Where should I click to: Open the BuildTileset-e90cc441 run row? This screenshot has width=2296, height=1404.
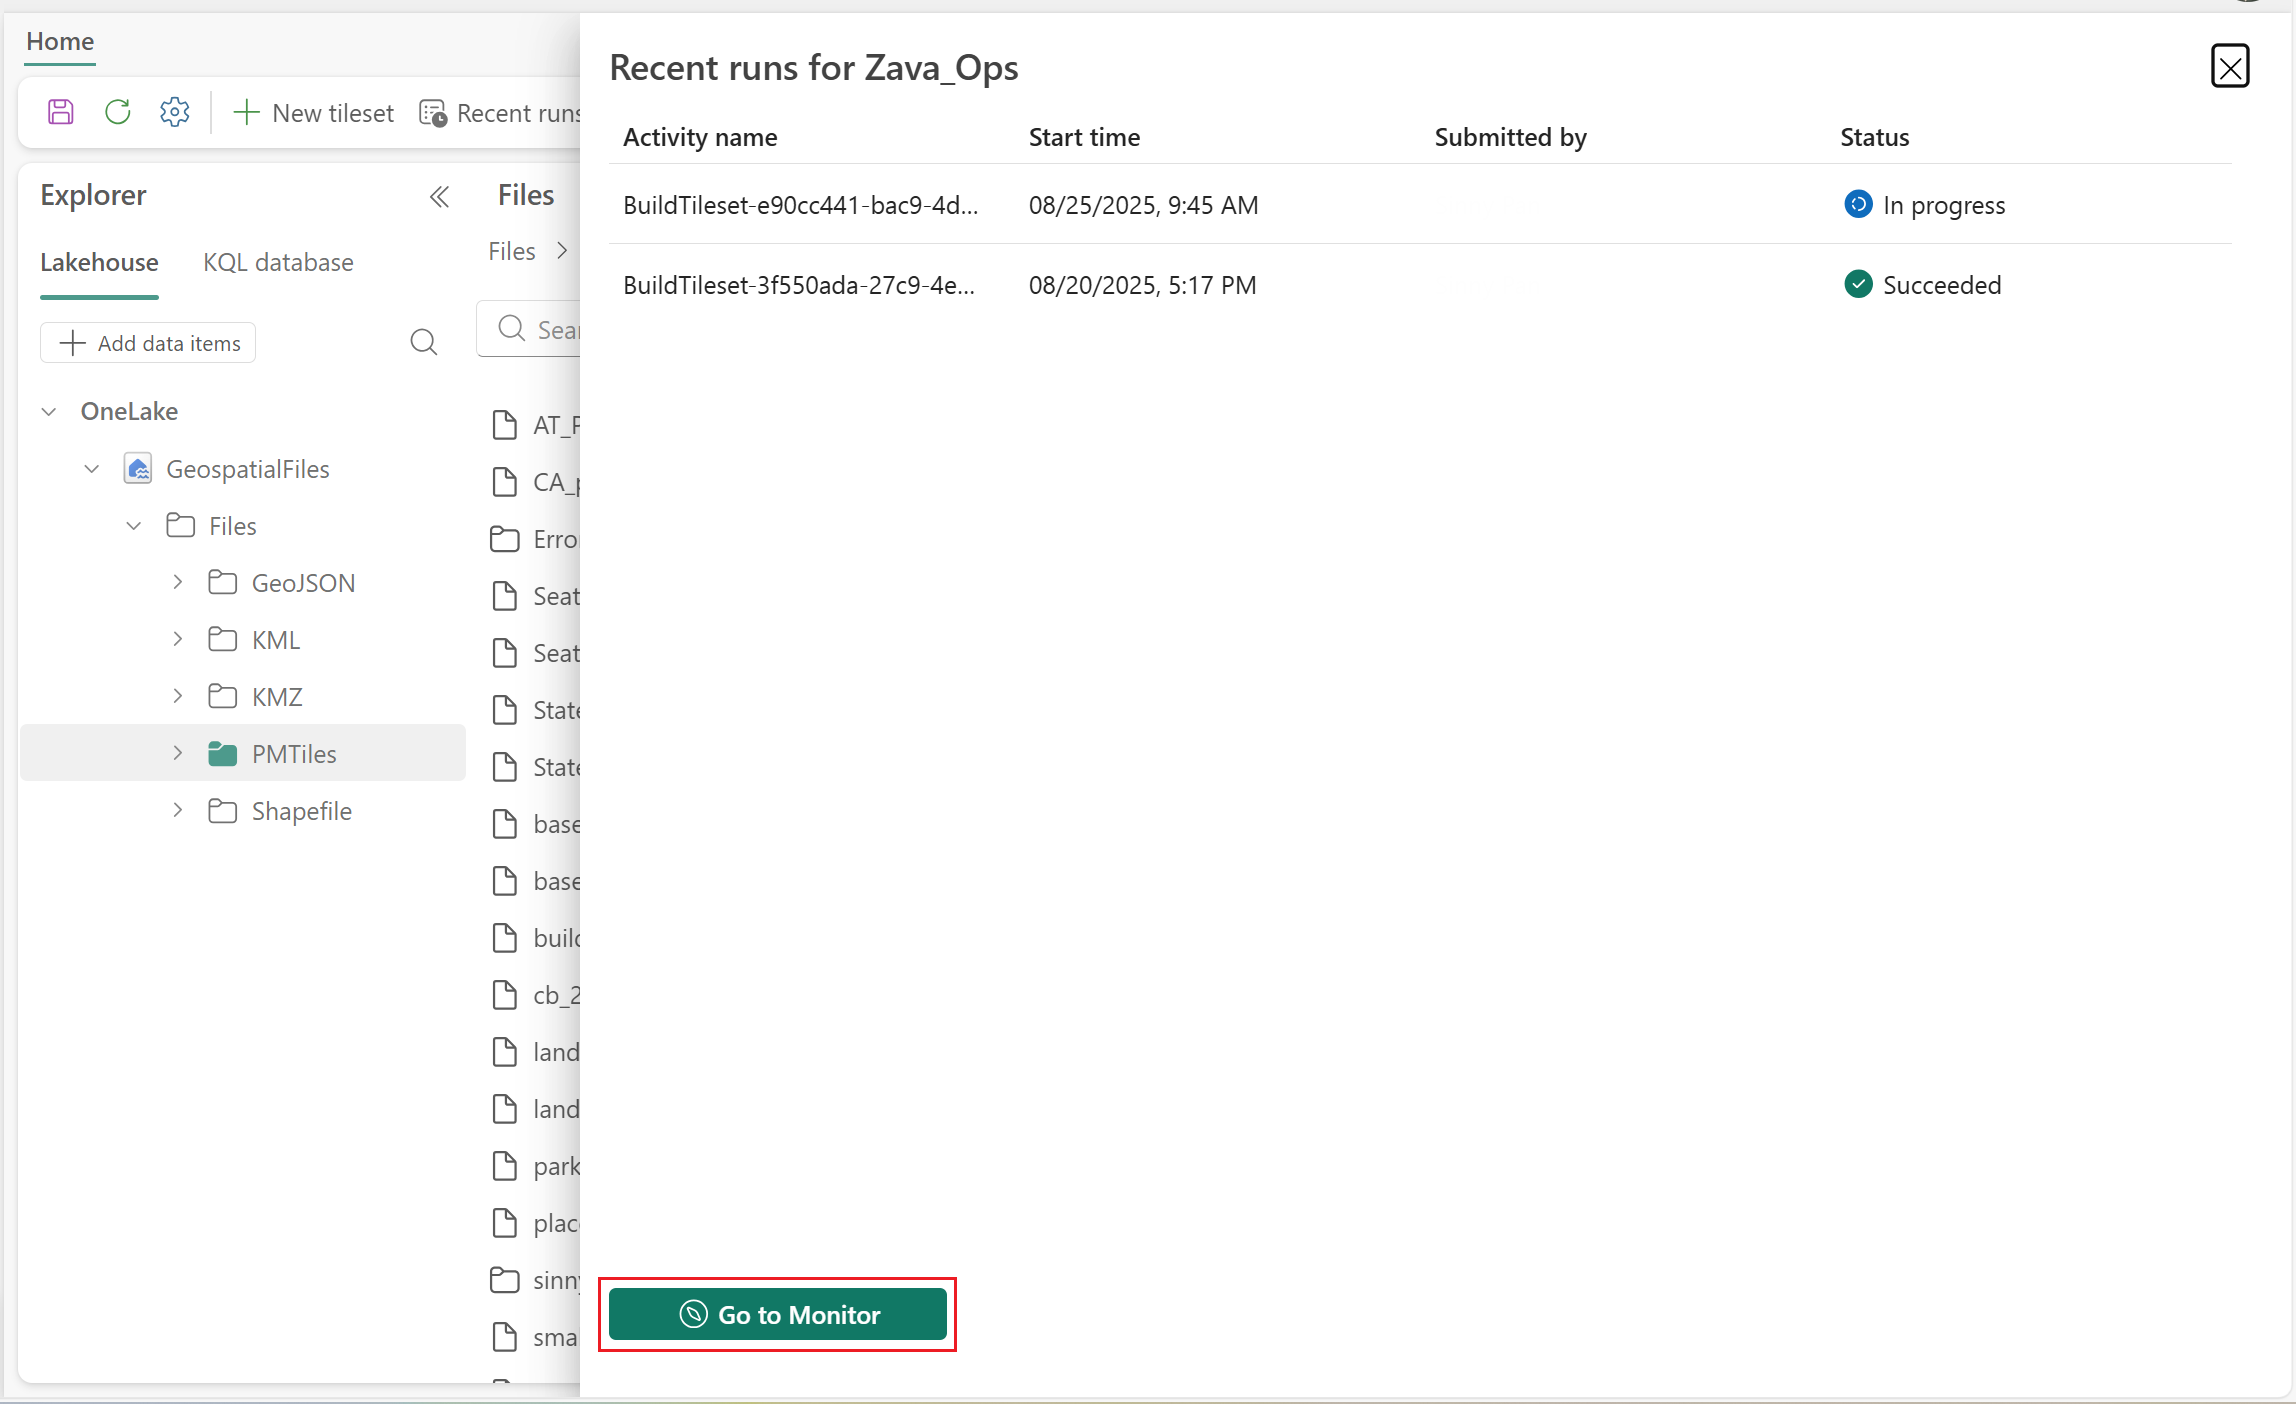[x=800, y=205]
